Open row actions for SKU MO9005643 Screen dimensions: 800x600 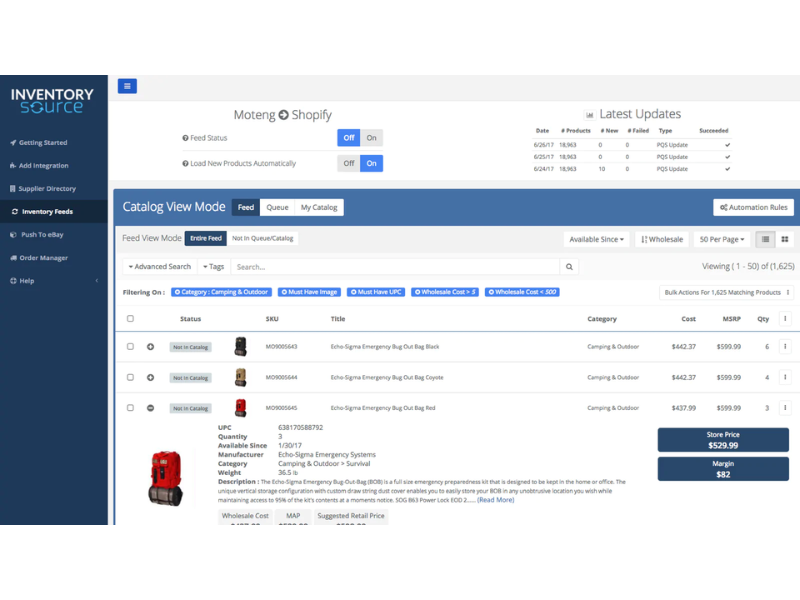785,346
